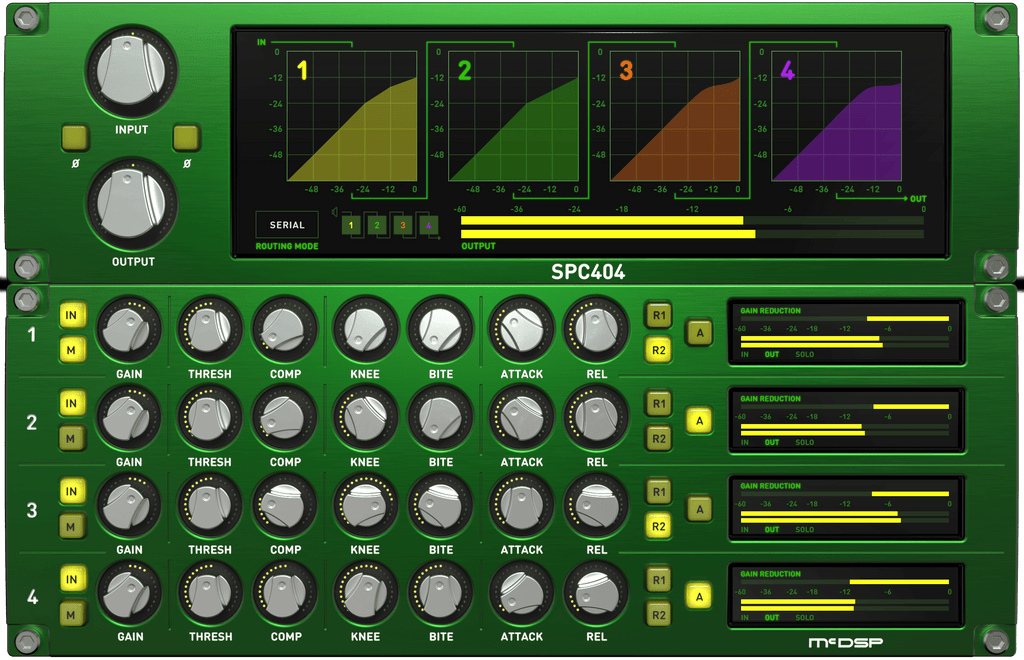The width and height of the screenshot is (1024, 660).
Task: Enable R1 for band 1
Action: coord(658,315)
